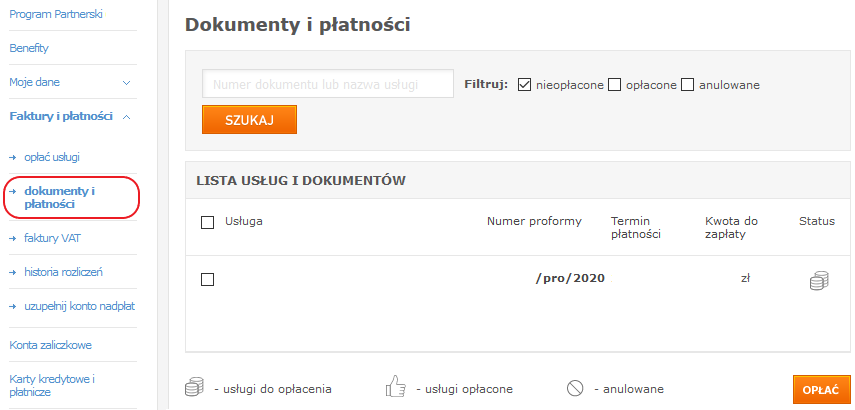
Task: Click the arrow icon beside uzupełnij konto nadpłat
Action: [x=13, y=306]
